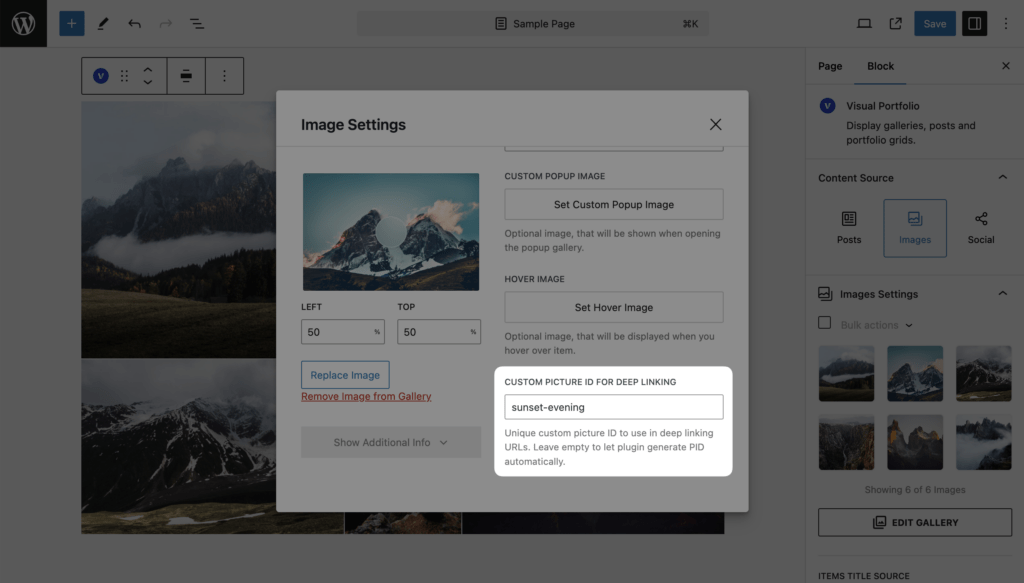Collapse the Content Source panel
This screenshot has width=1024, height=583.
(1002, 177)
